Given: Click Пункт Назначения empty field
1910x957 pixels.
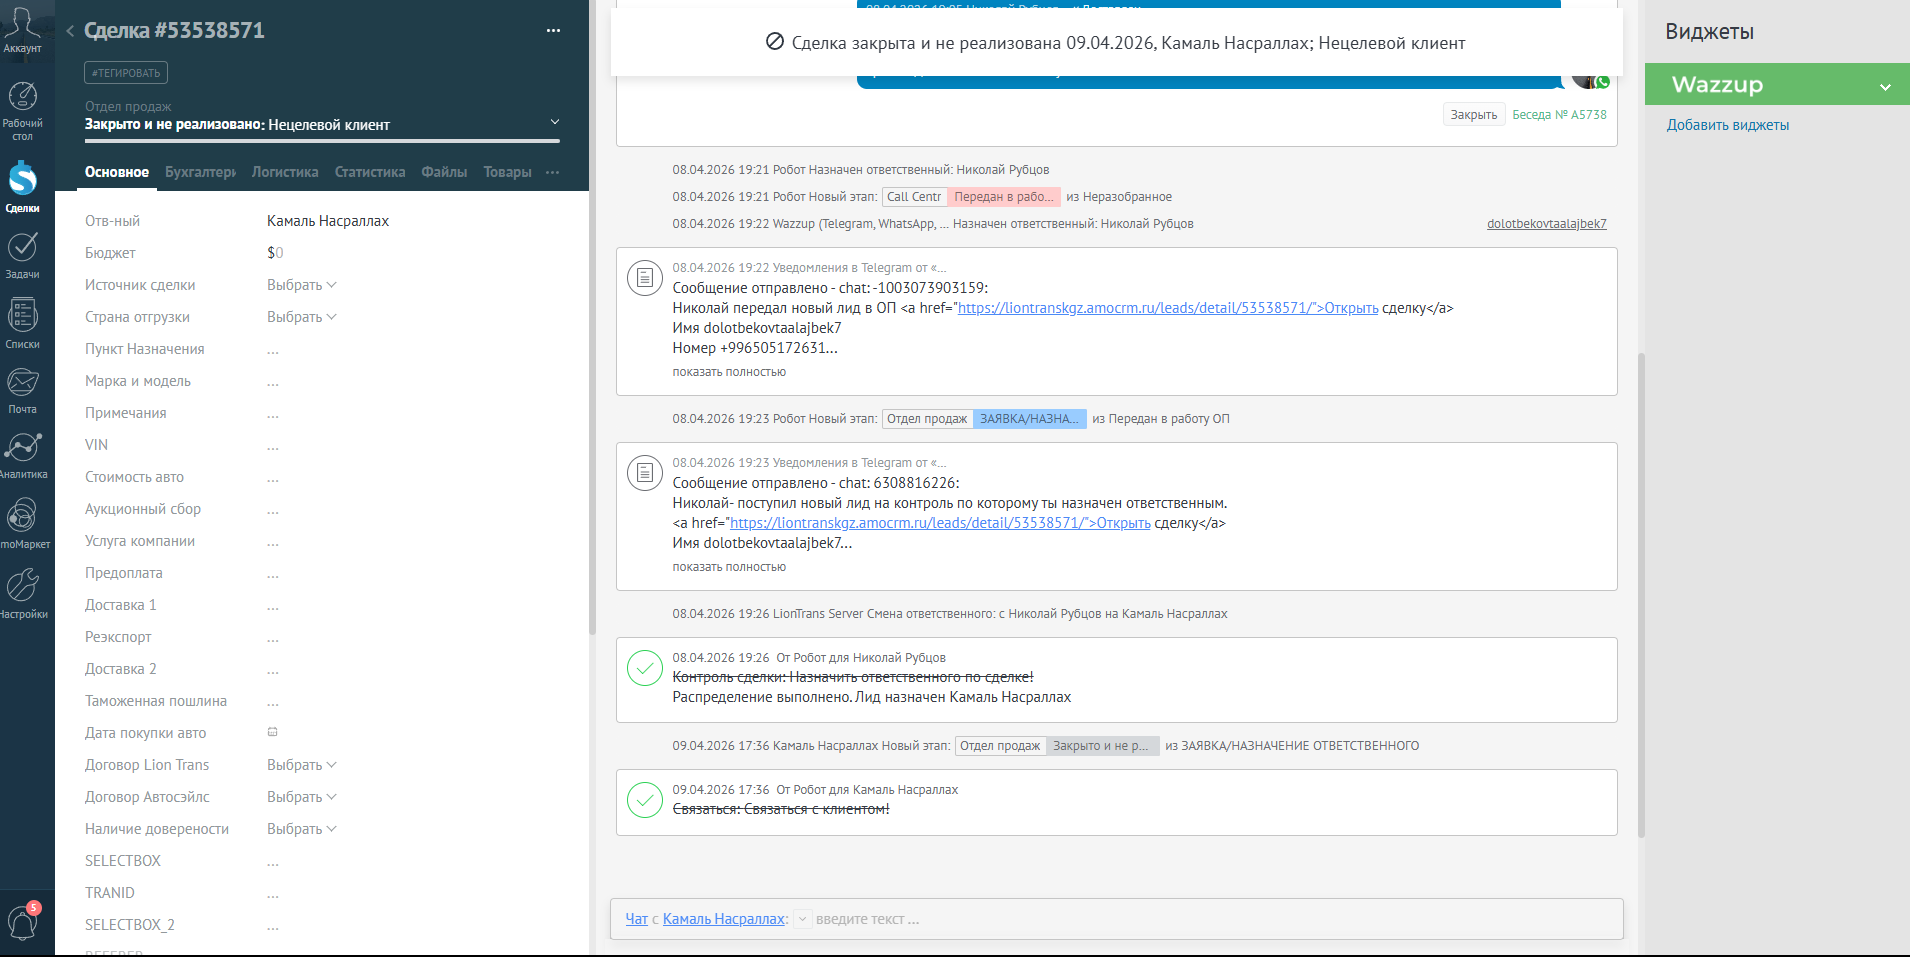Looking at the screenshot, I should (x=273, y=349).
